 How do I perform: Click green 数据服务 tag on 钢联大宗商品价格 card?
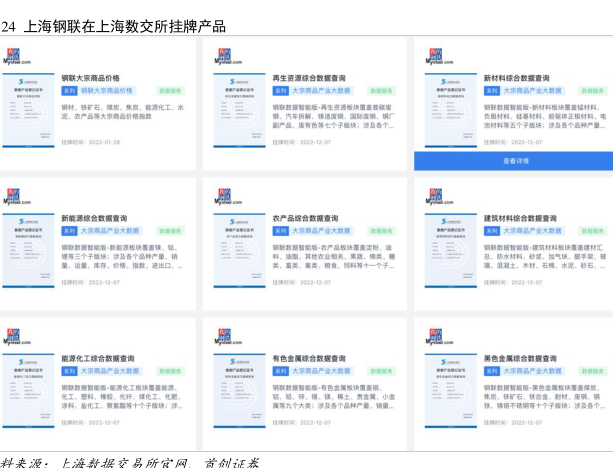(x=170, y=91)
